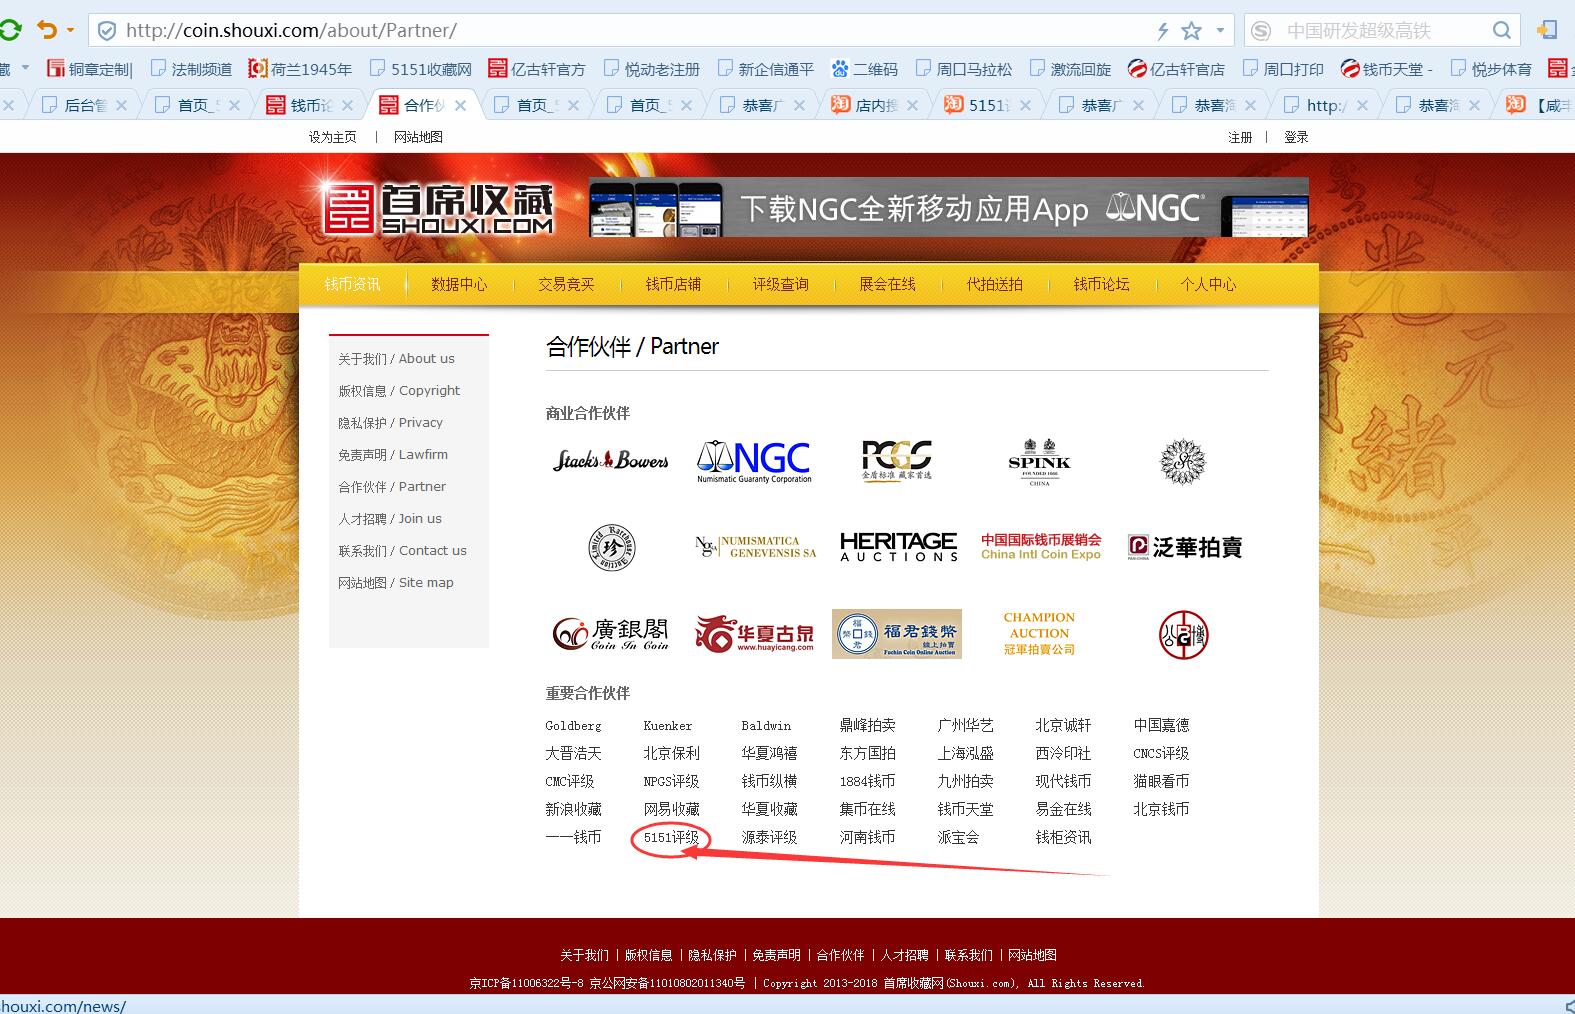Click the PCGS partner logo
The width and height of the screenshot is (1575, 1014).
click(x=897, y=460)
